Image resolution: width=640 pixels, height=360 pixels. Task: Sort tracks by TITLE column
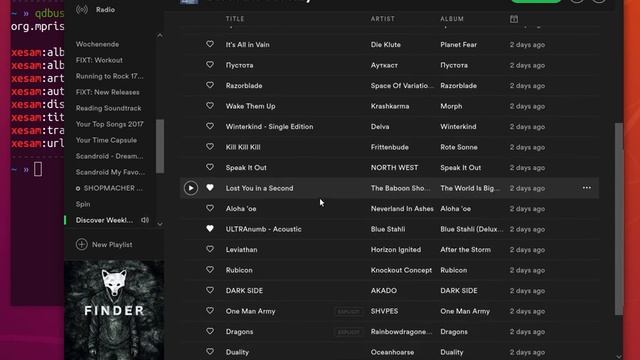pos(235,19)
